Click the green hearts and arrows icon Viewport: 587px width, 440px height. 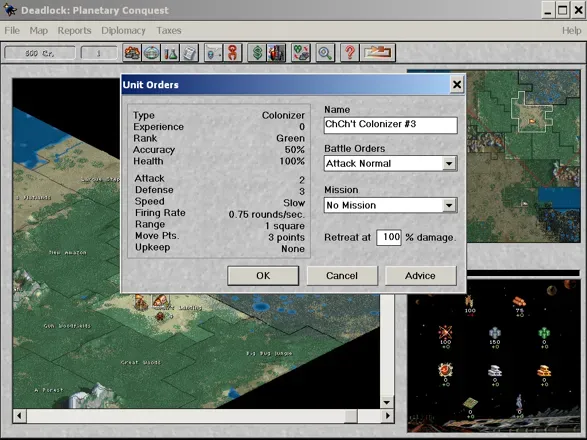click(x=301, y=53)
